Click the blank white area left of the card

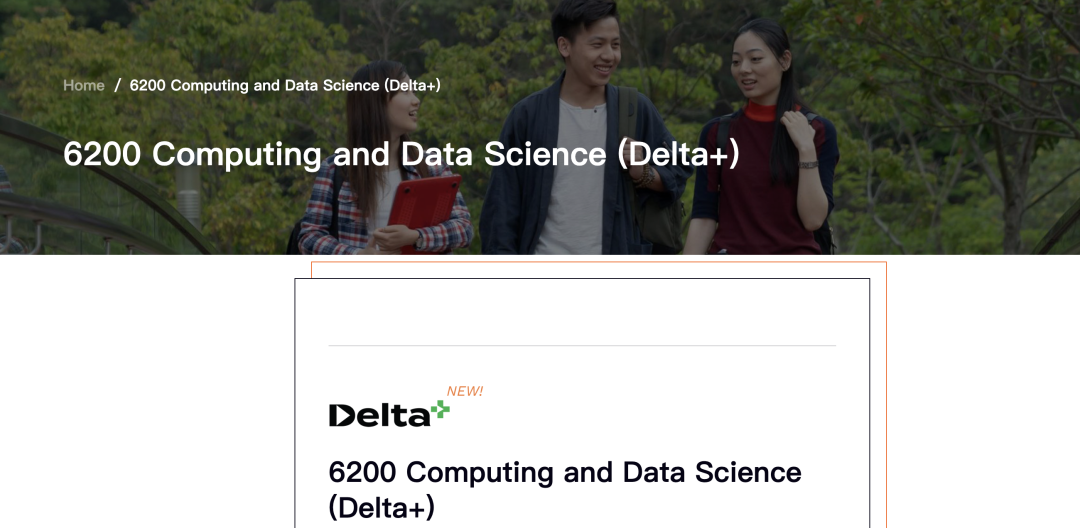click(x=150, y=400)
